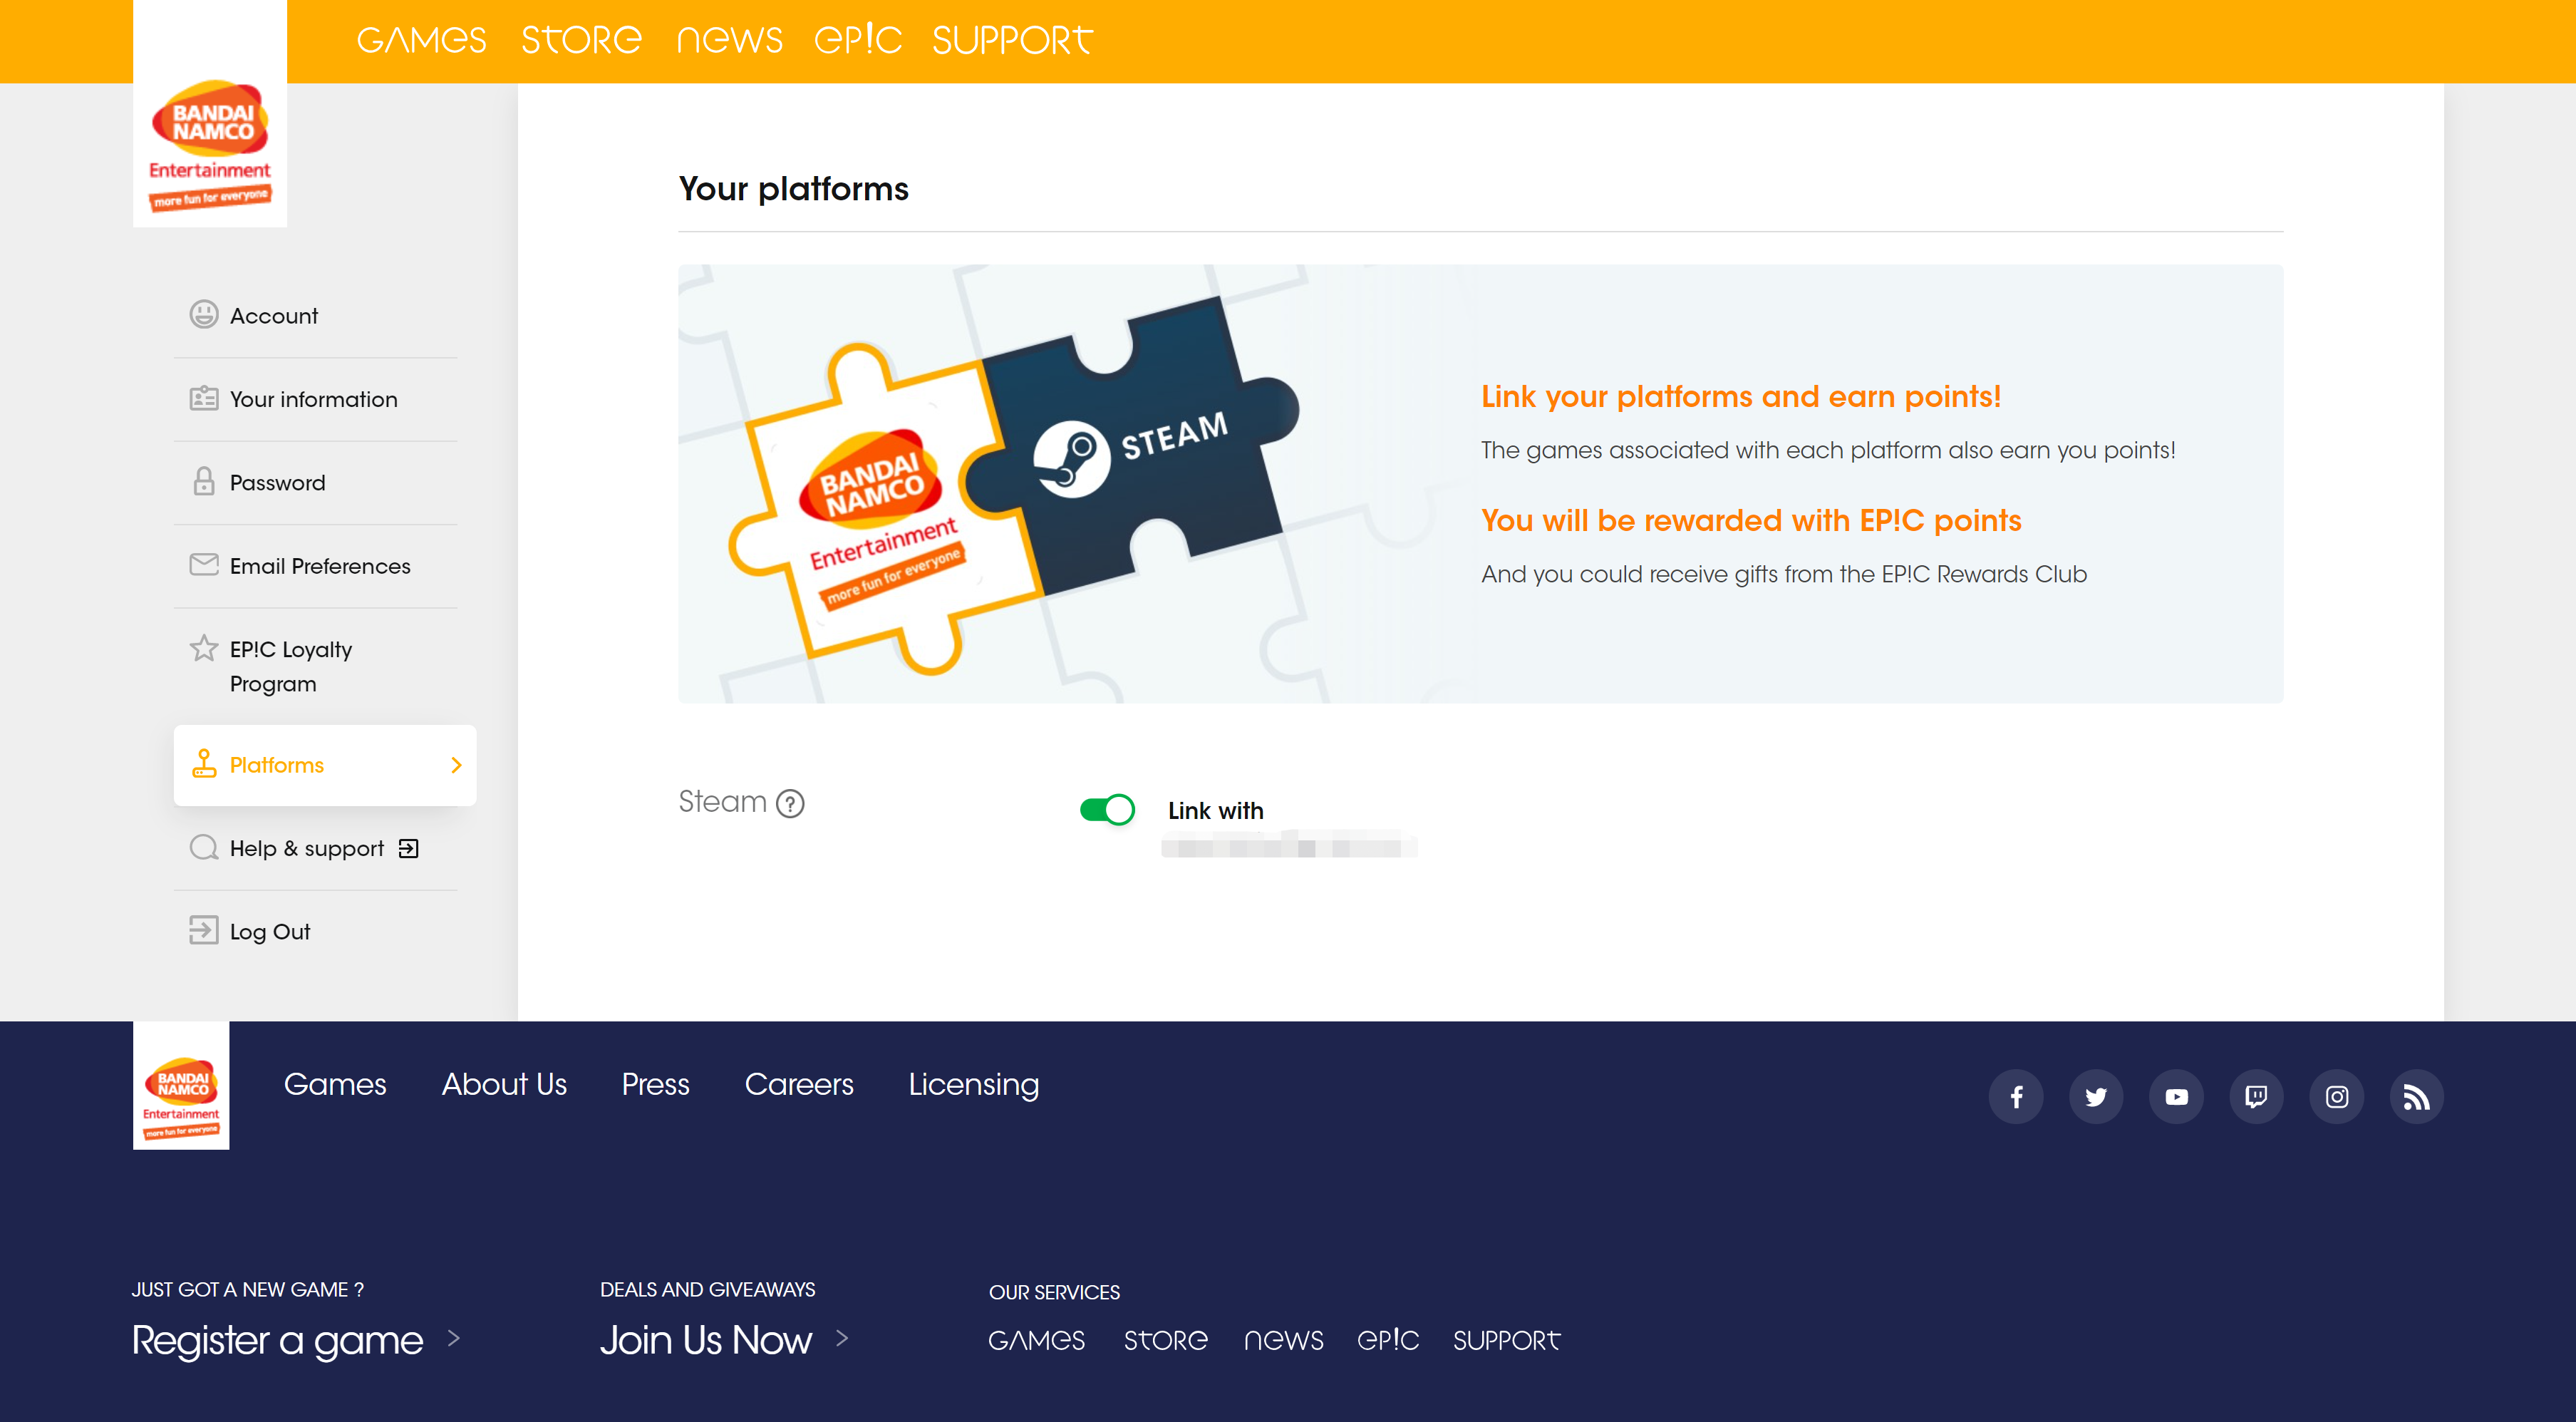Viewport: 2576px width, 1422px height.
Task: Open the EP!C top navigation item
Action: 857,40
